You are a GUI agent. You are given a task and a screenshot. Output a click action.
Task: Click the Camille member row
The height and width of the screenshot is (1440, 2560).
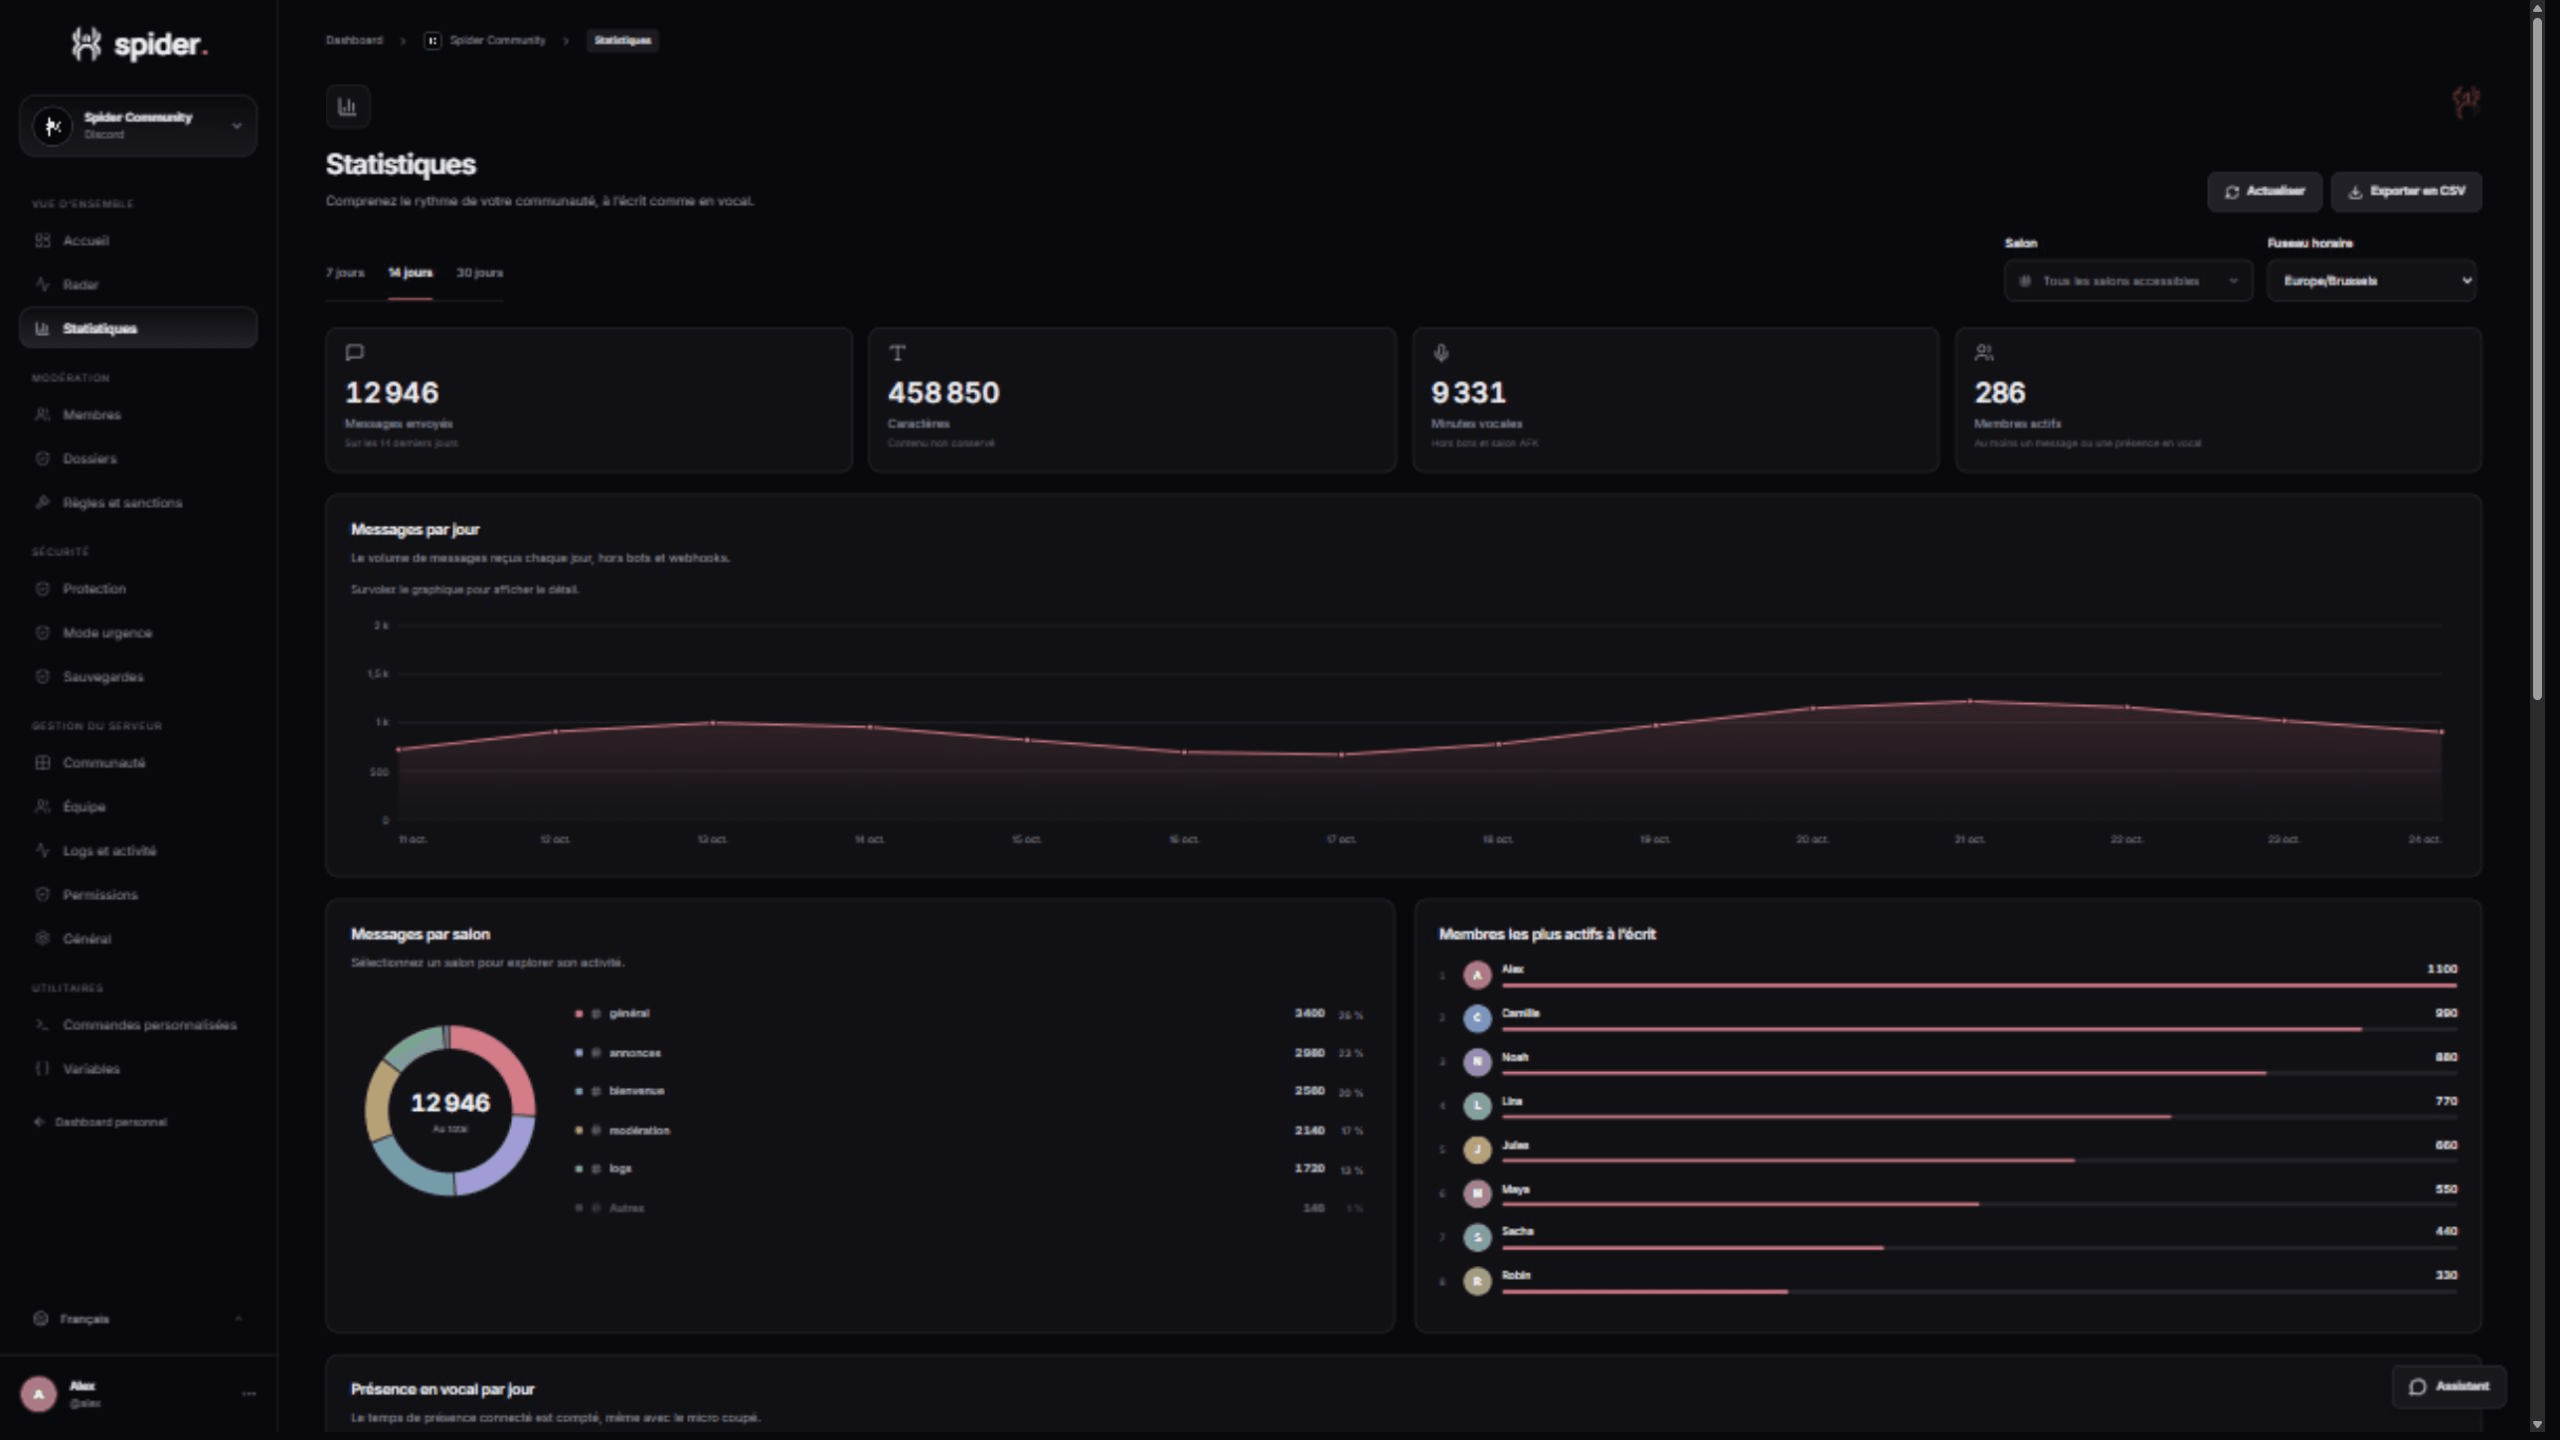pyautogui.click(x=1948, y=1018)
